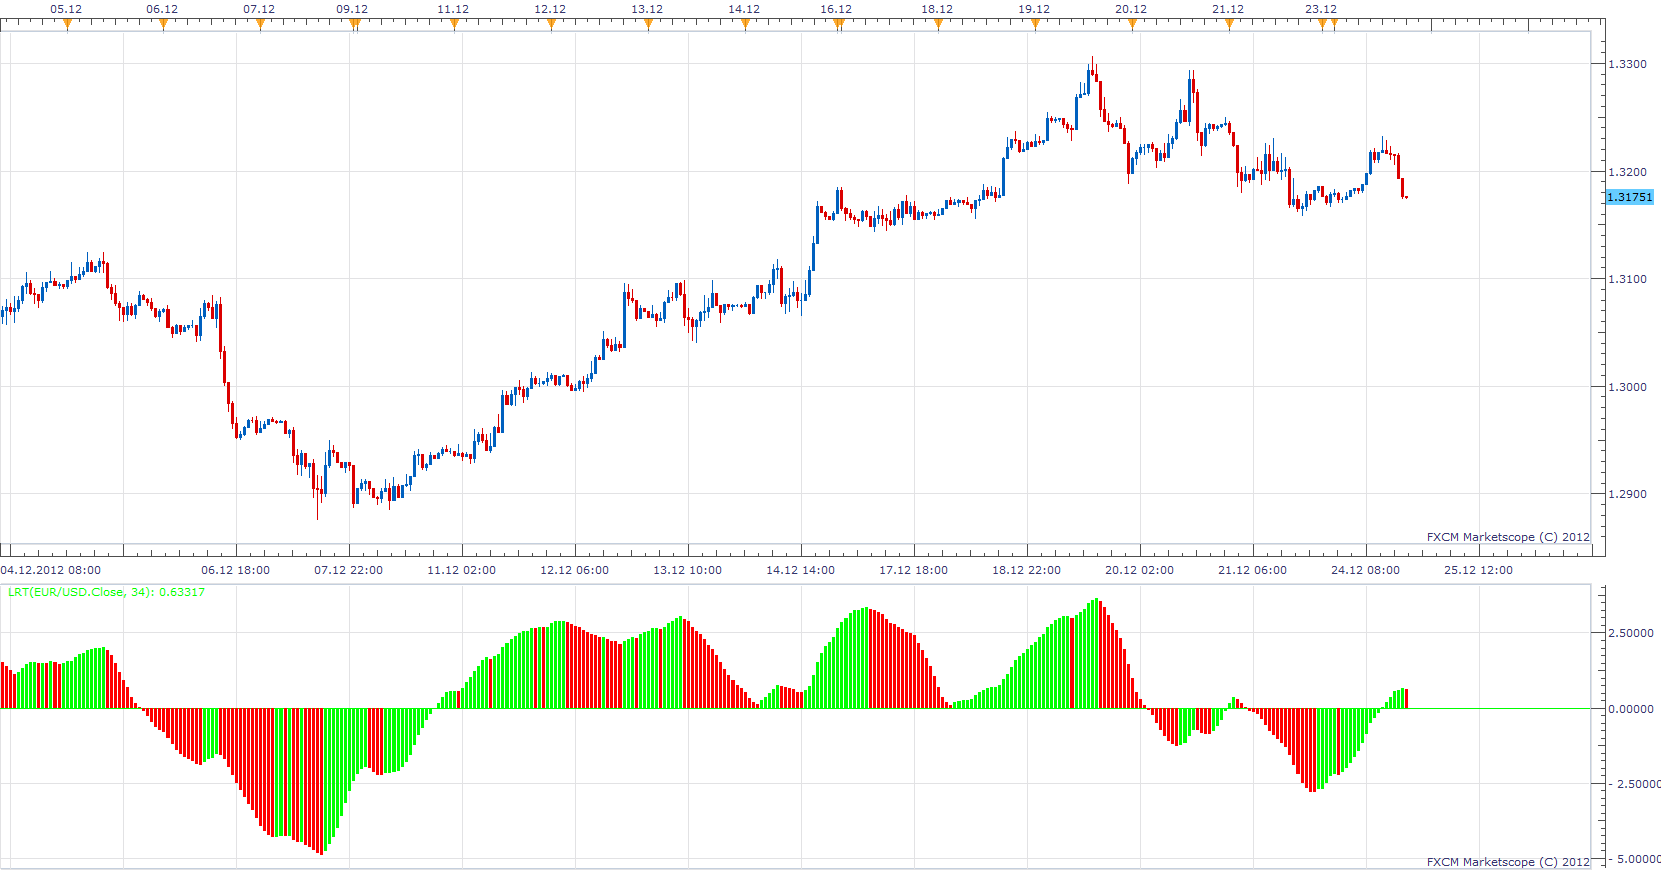
Task: Click the 18.12 22:00 time label
Action: pos(1026,570)
